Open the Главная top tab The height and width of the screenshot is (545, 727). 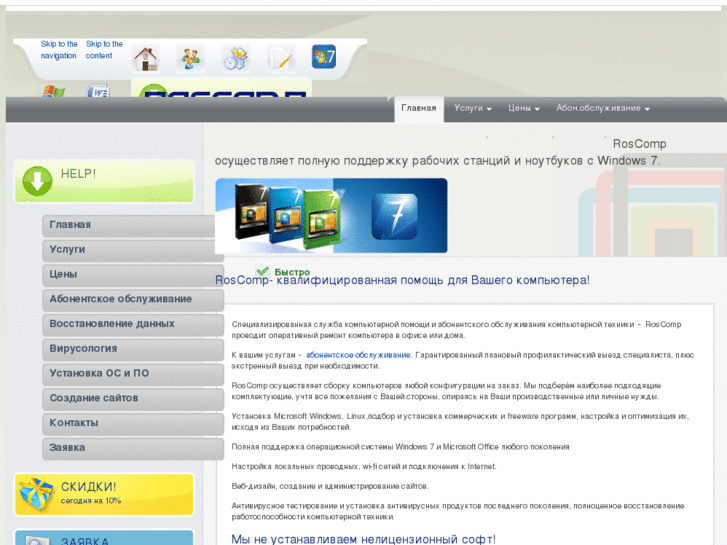click(419, 108)
